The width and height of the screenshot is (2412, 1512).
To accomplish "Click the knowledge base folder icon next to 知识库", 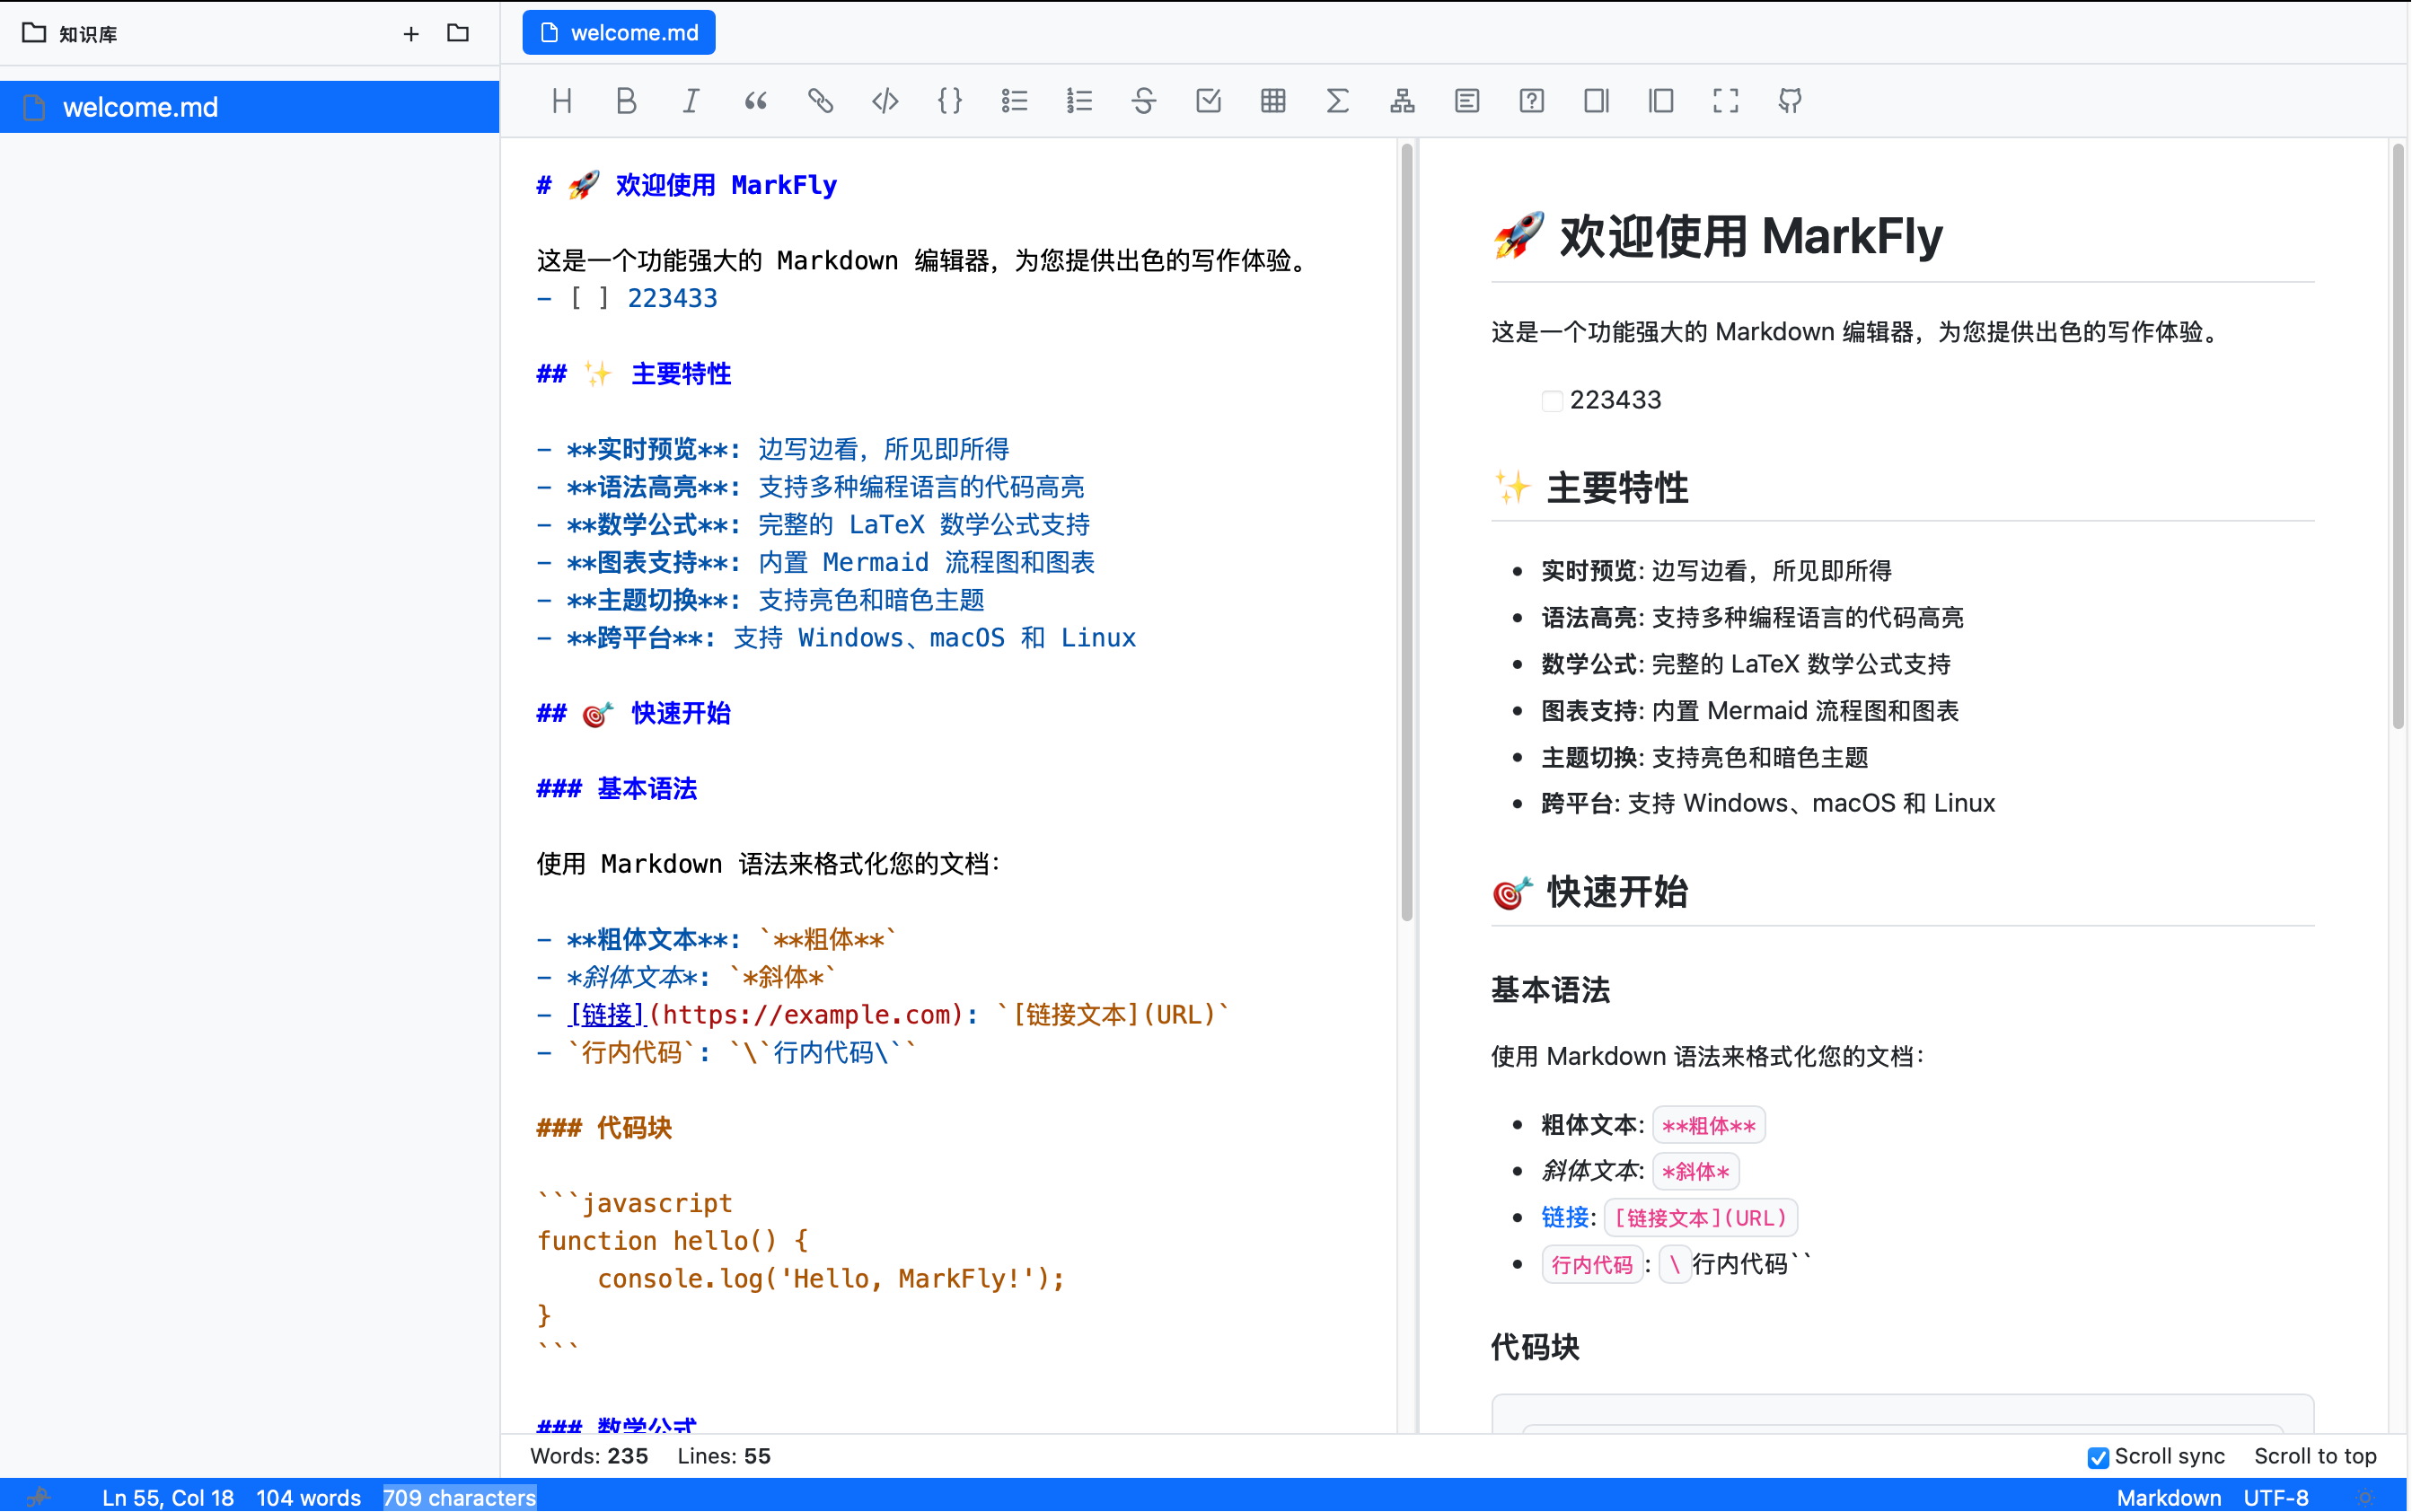I will point(34,33).
